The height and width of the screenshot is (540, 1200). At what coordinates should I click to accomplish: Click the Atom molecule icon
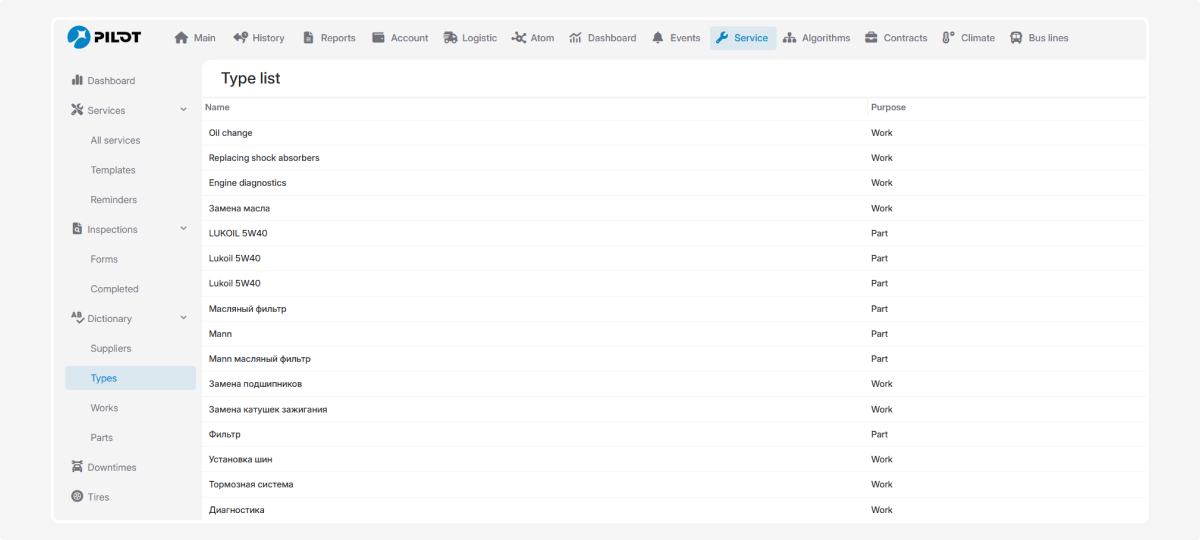519,38
